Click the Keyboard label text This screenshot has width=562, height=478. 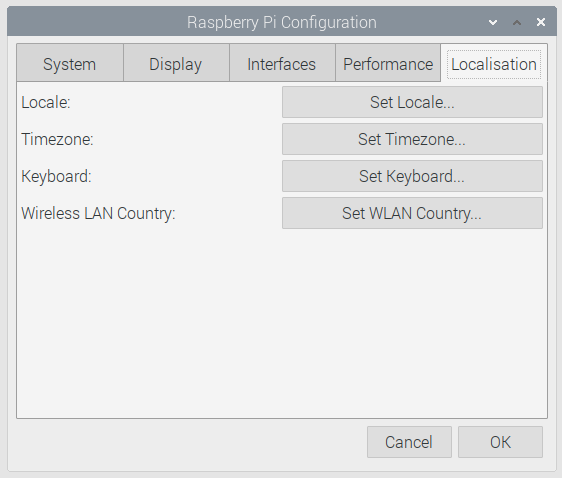pyautogui.click(x=56, y=176)
